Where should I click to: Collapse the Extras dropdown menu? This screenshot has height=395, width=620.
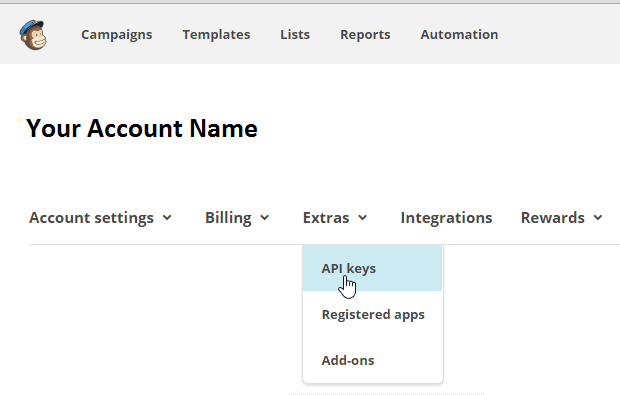(335, 218)
